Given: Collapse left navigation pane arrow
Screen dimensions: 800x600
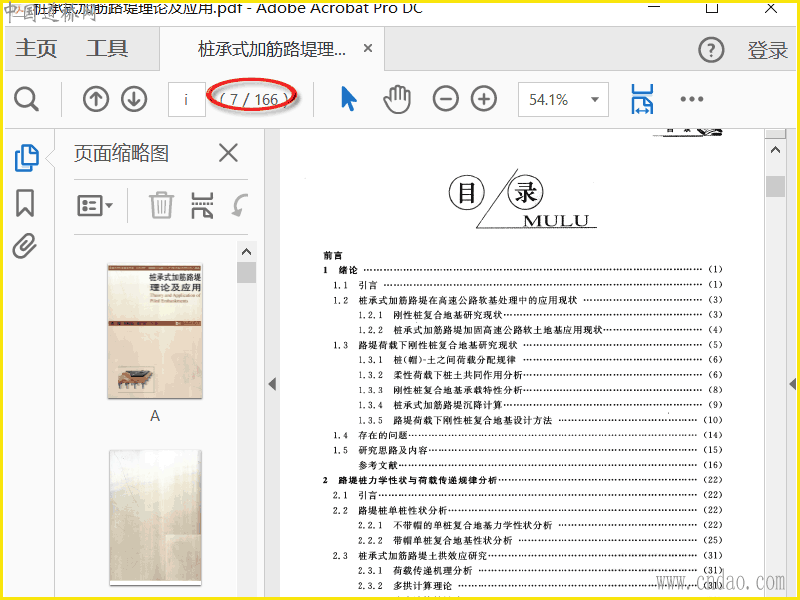Looking at the screenshot, I should [x=272, y=384].
